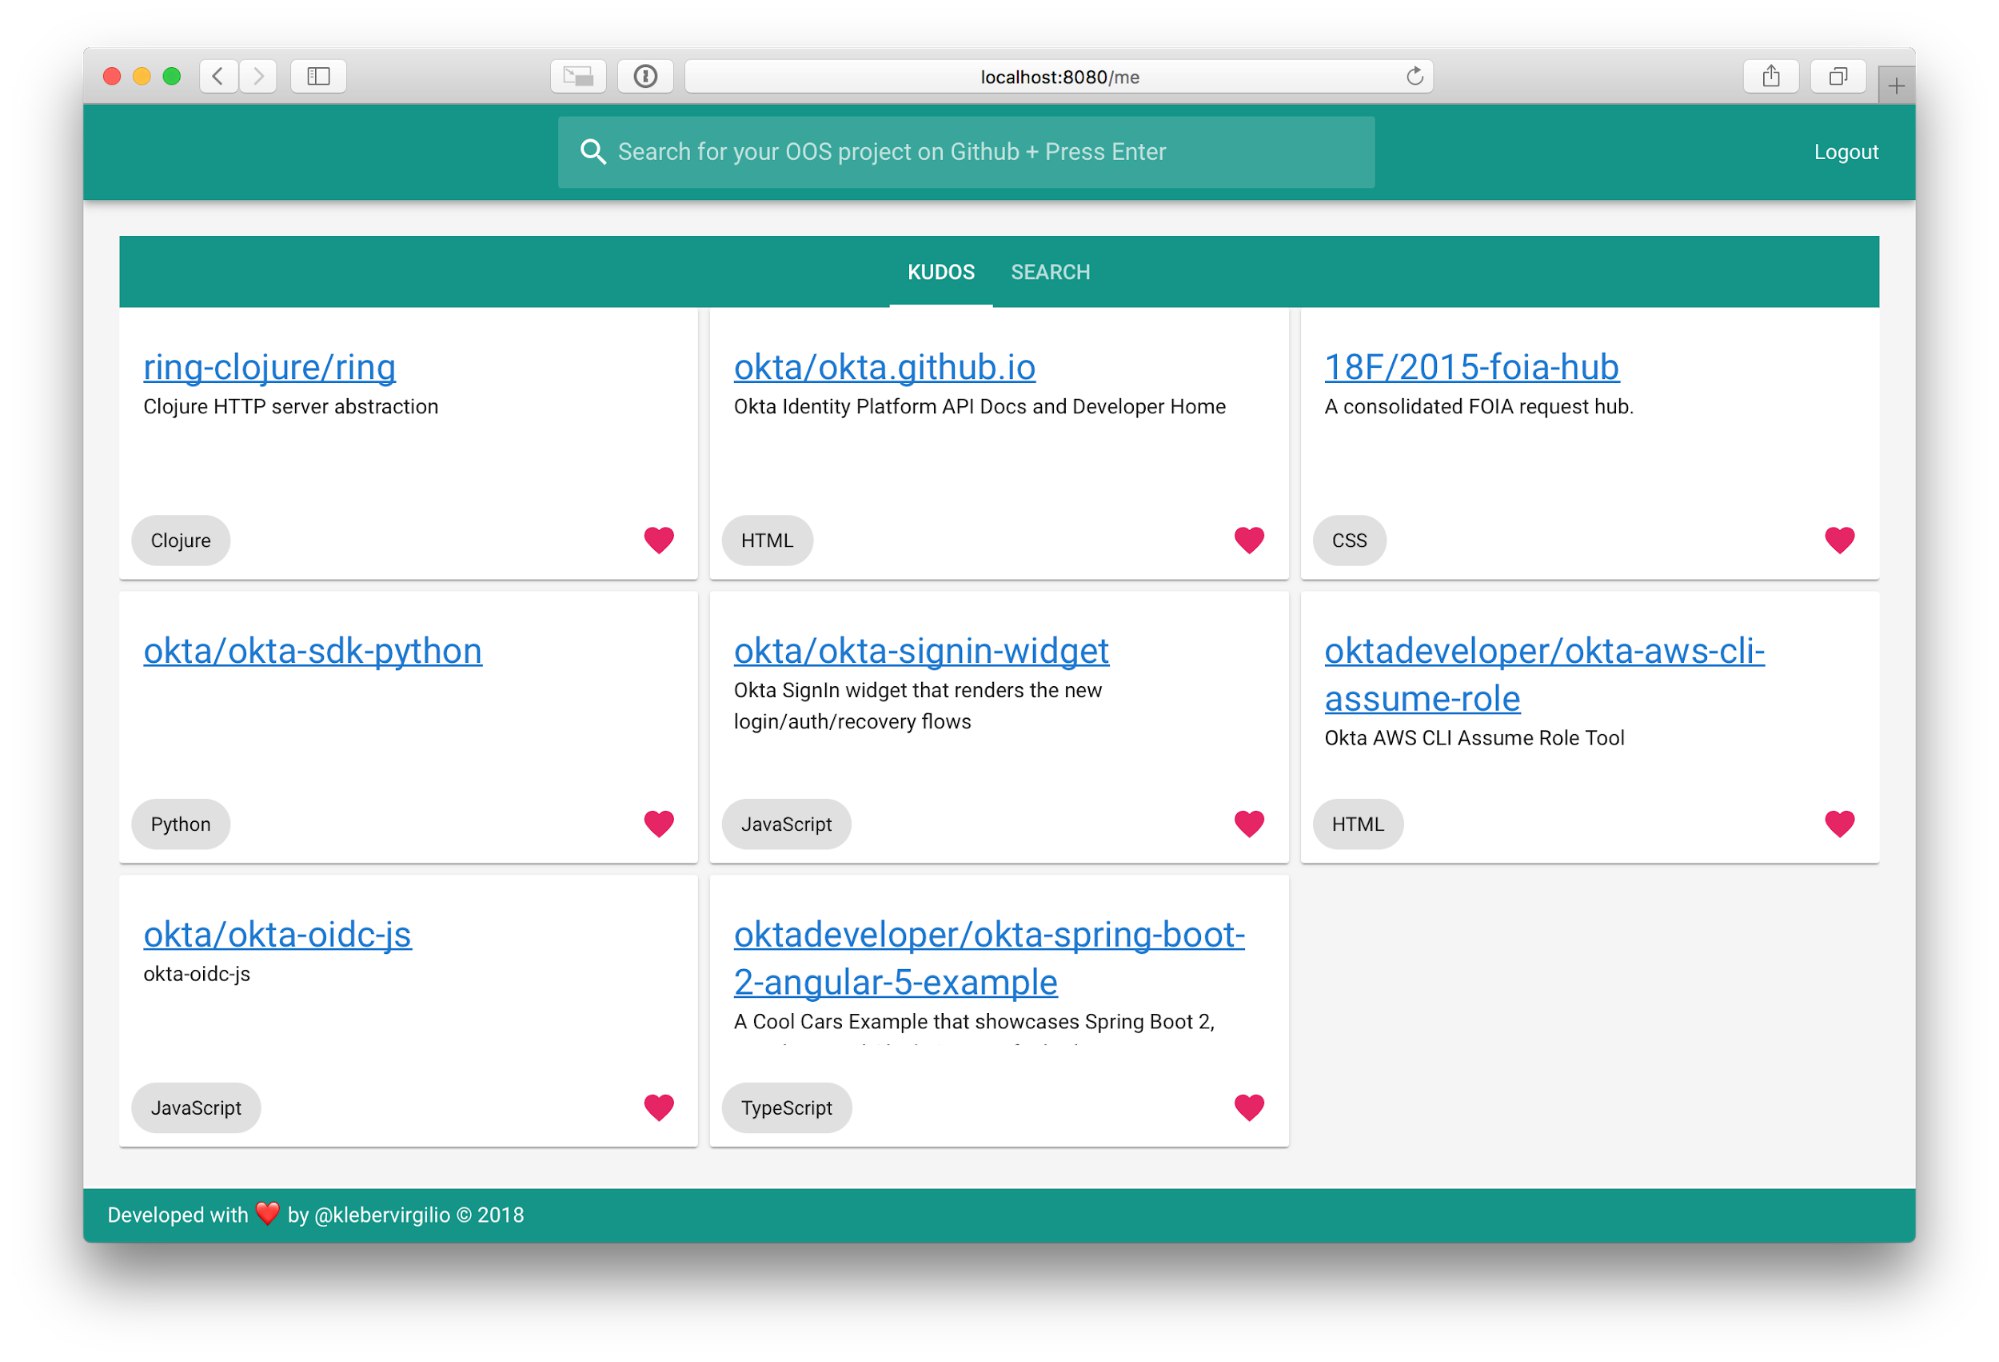The image size is (1999, 1362).
Task: Click the localhost:8080/me address bar
Action: tap(1059, 77)
